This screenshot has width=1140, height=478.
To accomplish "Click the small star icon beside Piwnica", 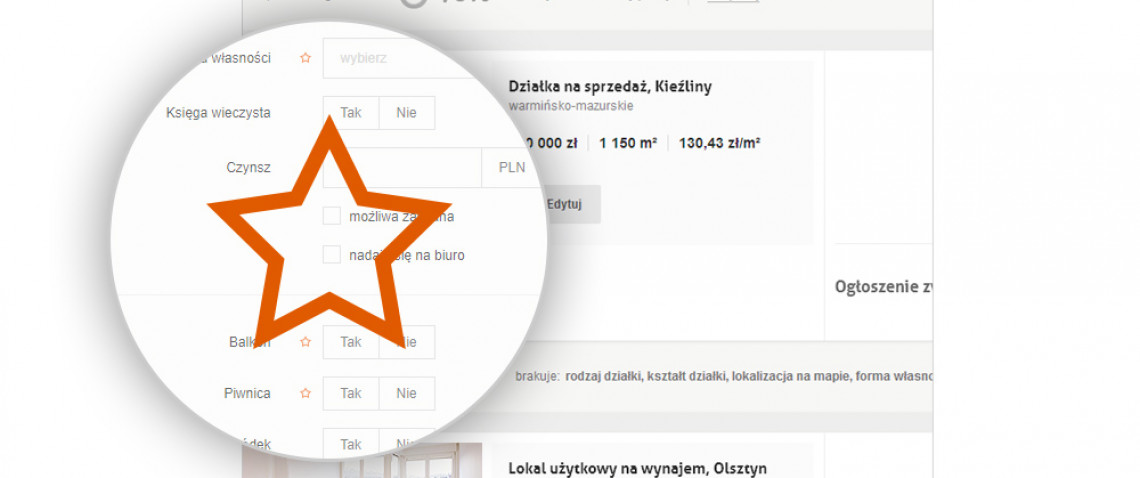I will 305,394.
